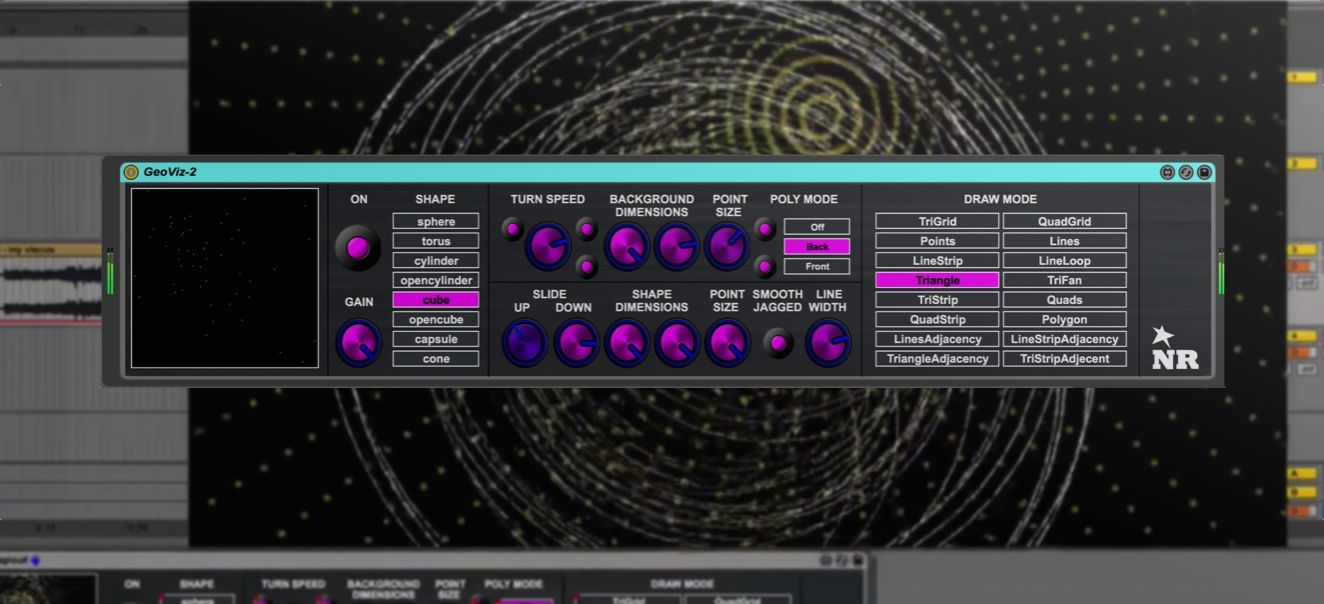Toggle the upper small button beside Poly Mode Off
Image resolution: width=1324 pixels, height=604 pixels.
click(765, 229)
